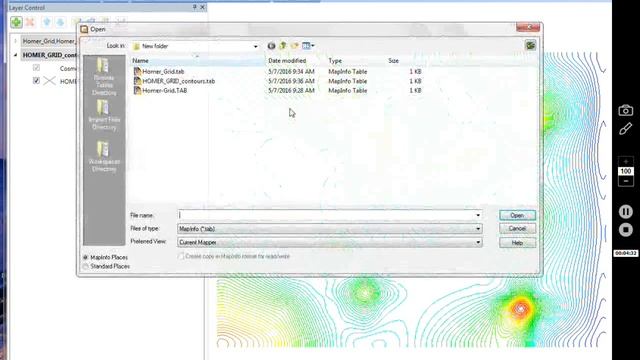Pause the screen recording
Image resolution: width=640 pixels, height=360 pixels.
(x=626, y=211)
